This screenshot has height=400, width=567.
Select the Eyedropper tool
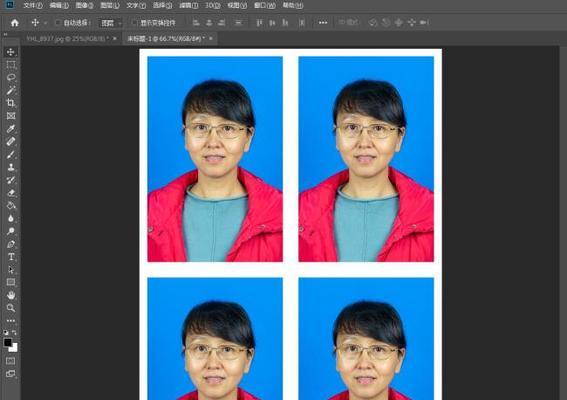coord(11,129)
